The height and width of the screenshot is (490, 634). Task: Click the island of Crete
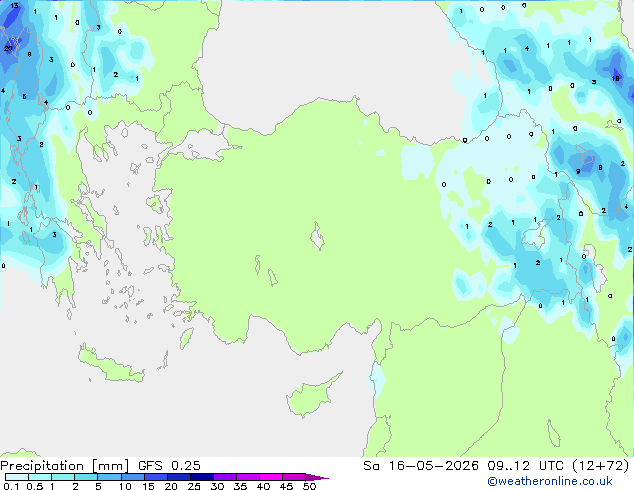click(111, 366)
